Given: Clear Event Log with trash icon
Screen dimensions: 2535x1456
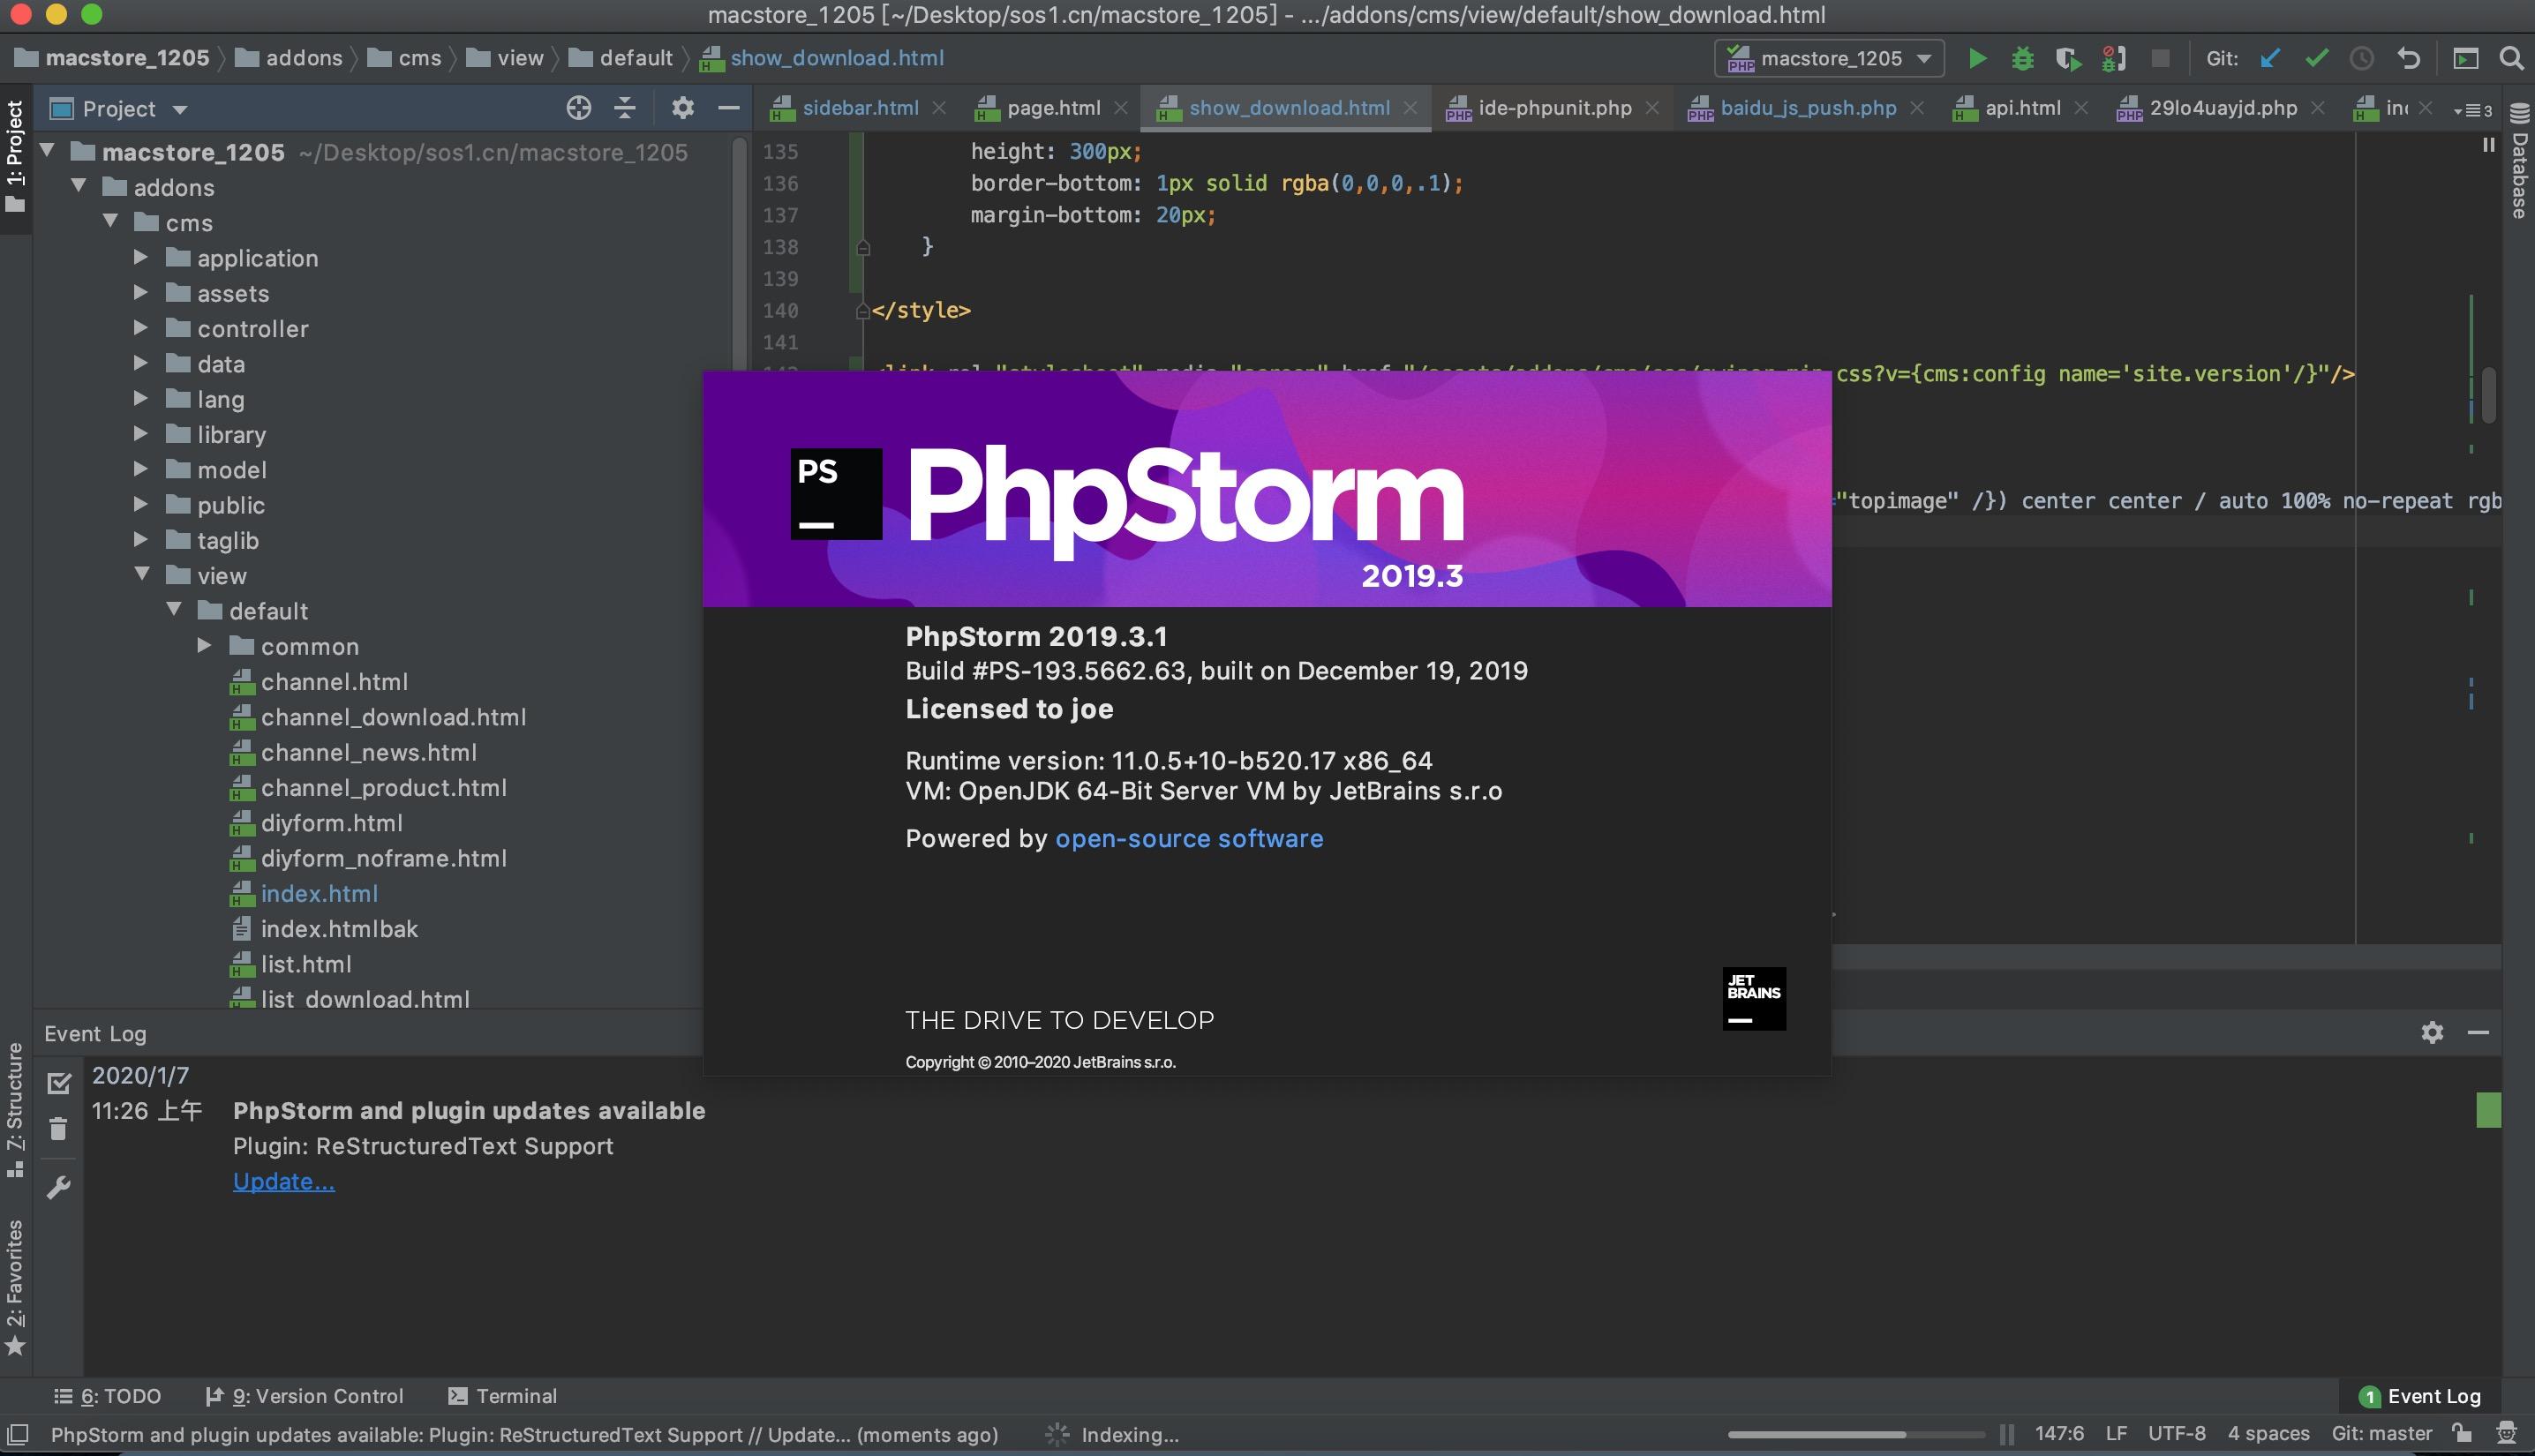Looking at the screenshot, I should (59, 1129).
